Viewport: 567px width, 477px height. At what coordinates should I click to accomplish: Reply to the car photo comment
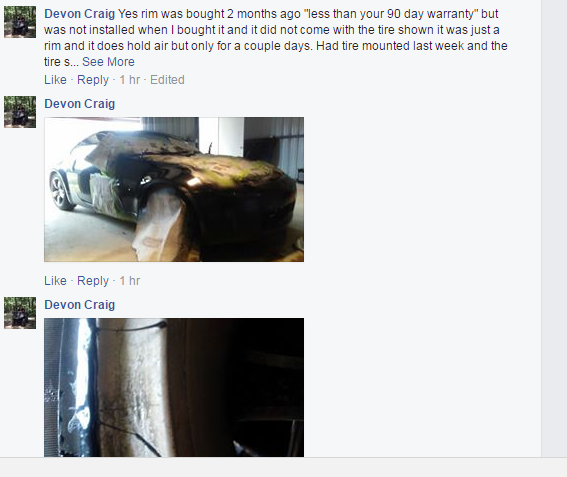pyautogui.click(x=93, y=281)
